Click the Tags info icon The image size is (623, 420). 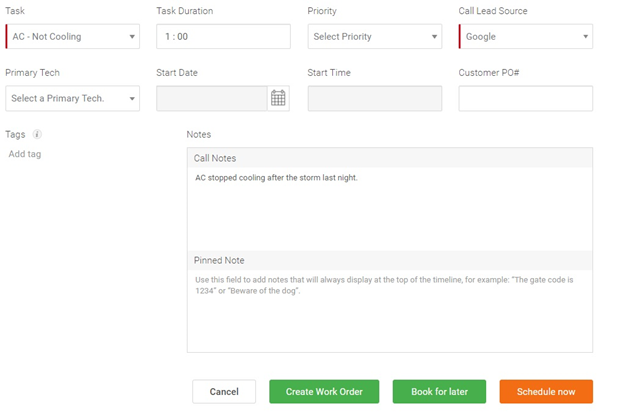click(x=37, y=134)
